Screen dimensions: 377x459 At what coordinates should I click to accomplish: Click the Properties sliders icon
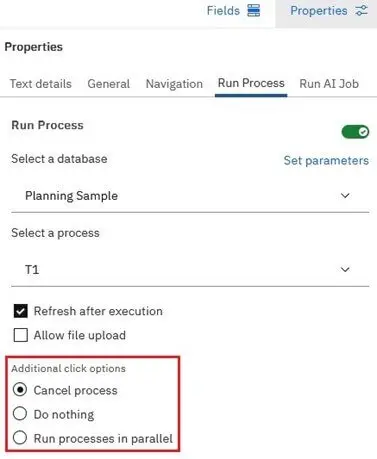coord(362,11)
